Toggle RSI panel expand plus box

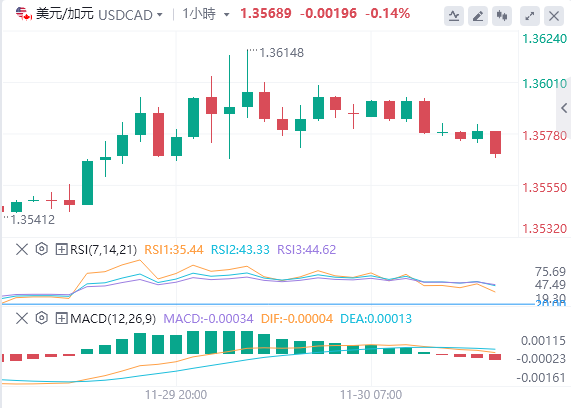pos(62,250)
